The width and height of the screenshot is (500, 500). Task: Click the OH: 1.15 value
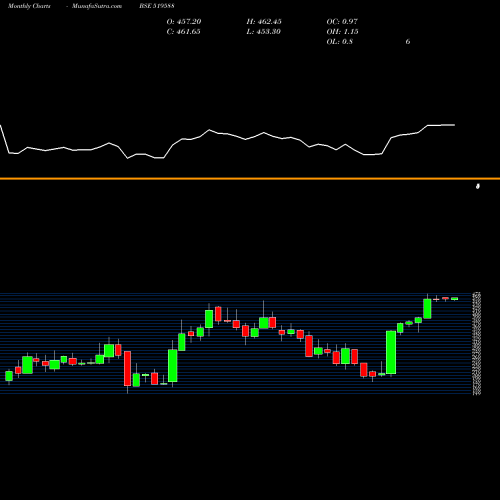point(342,32)
